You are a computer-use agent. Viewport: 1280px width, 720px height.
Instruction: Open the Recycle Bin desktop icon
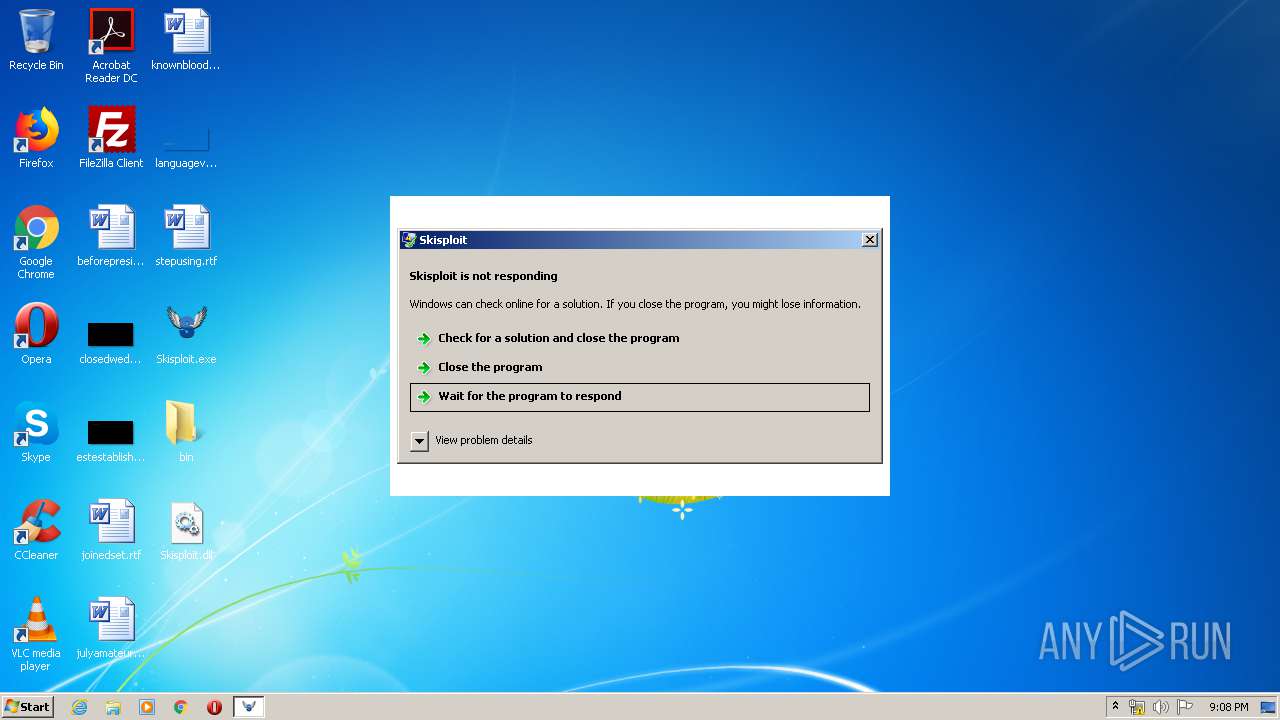(x=36, y=40)
